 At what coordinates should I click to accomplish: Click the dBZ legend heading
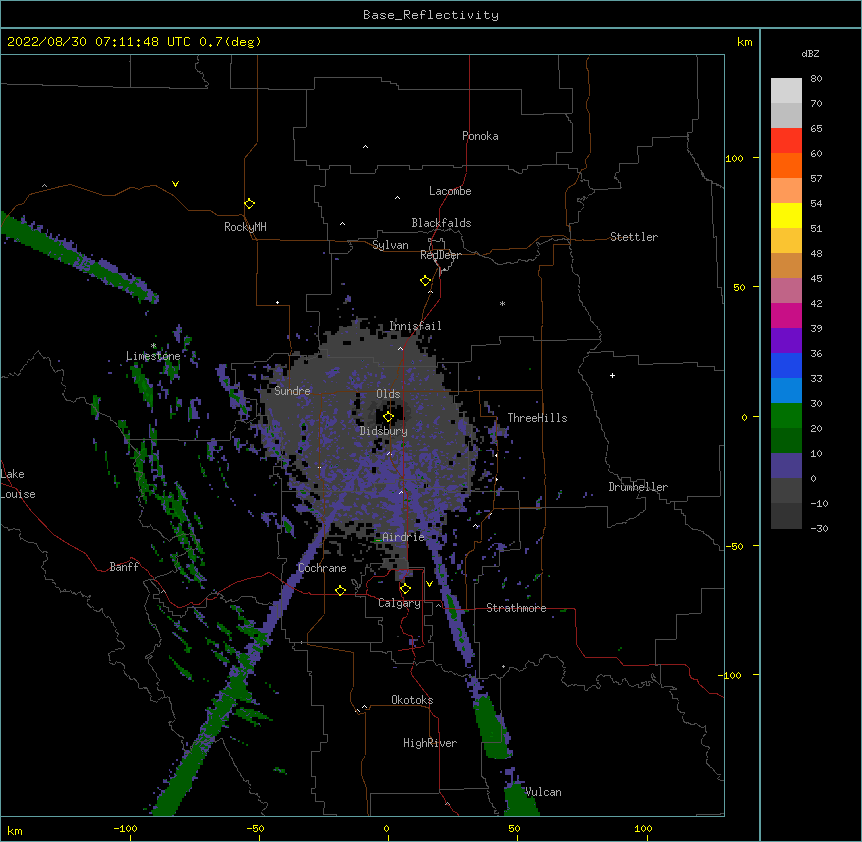coord(810,53)
